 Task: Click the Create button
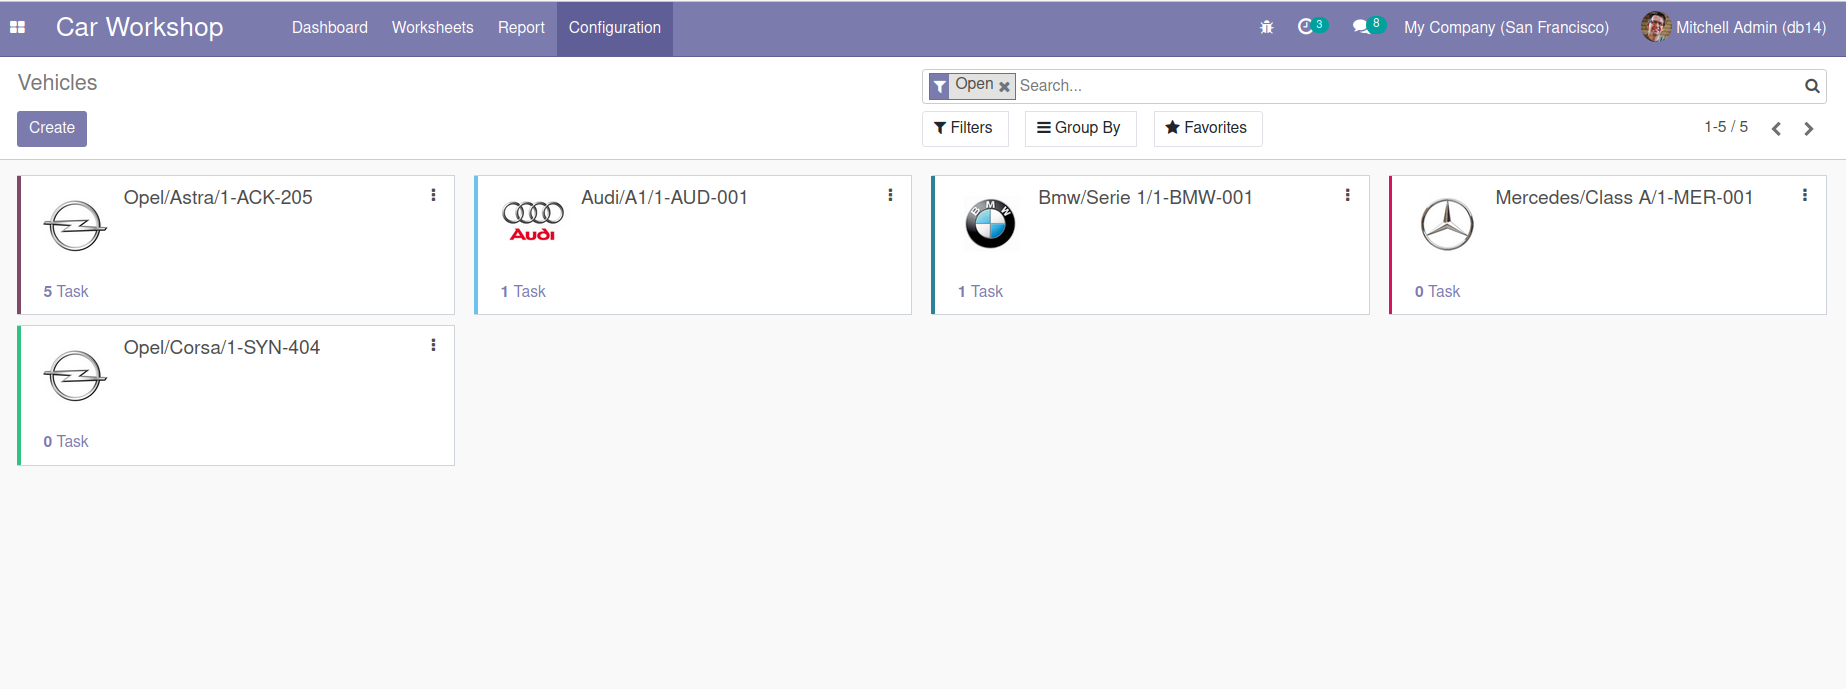pyautogui.click(x=52, y=128)
